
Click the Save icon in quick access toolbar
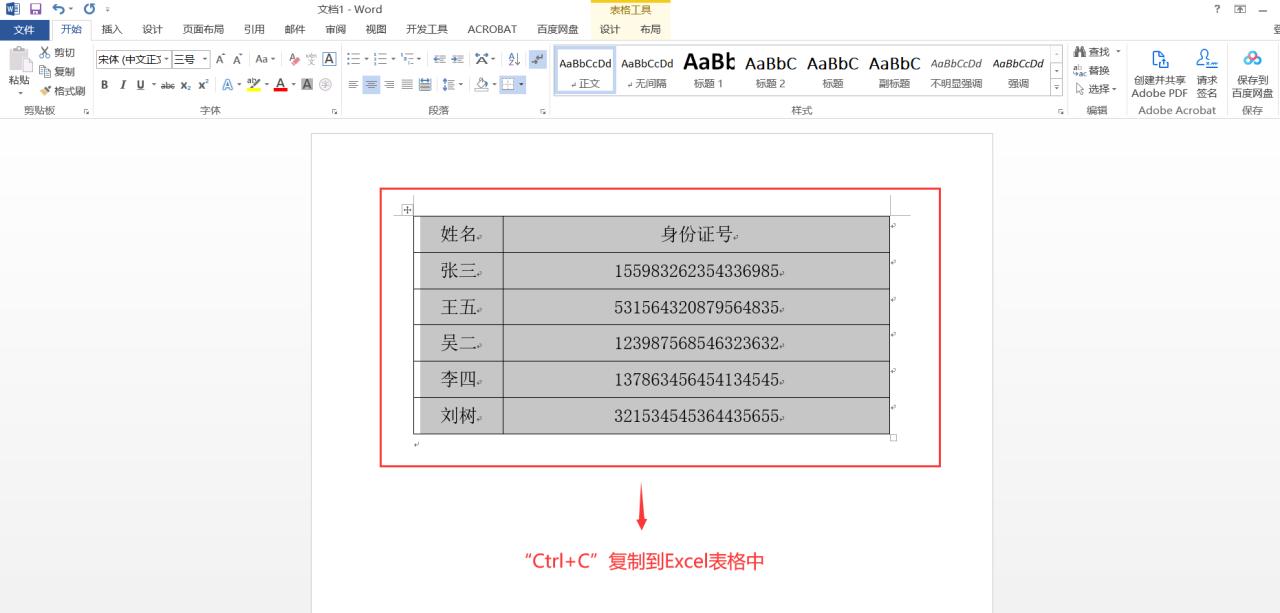35,9
